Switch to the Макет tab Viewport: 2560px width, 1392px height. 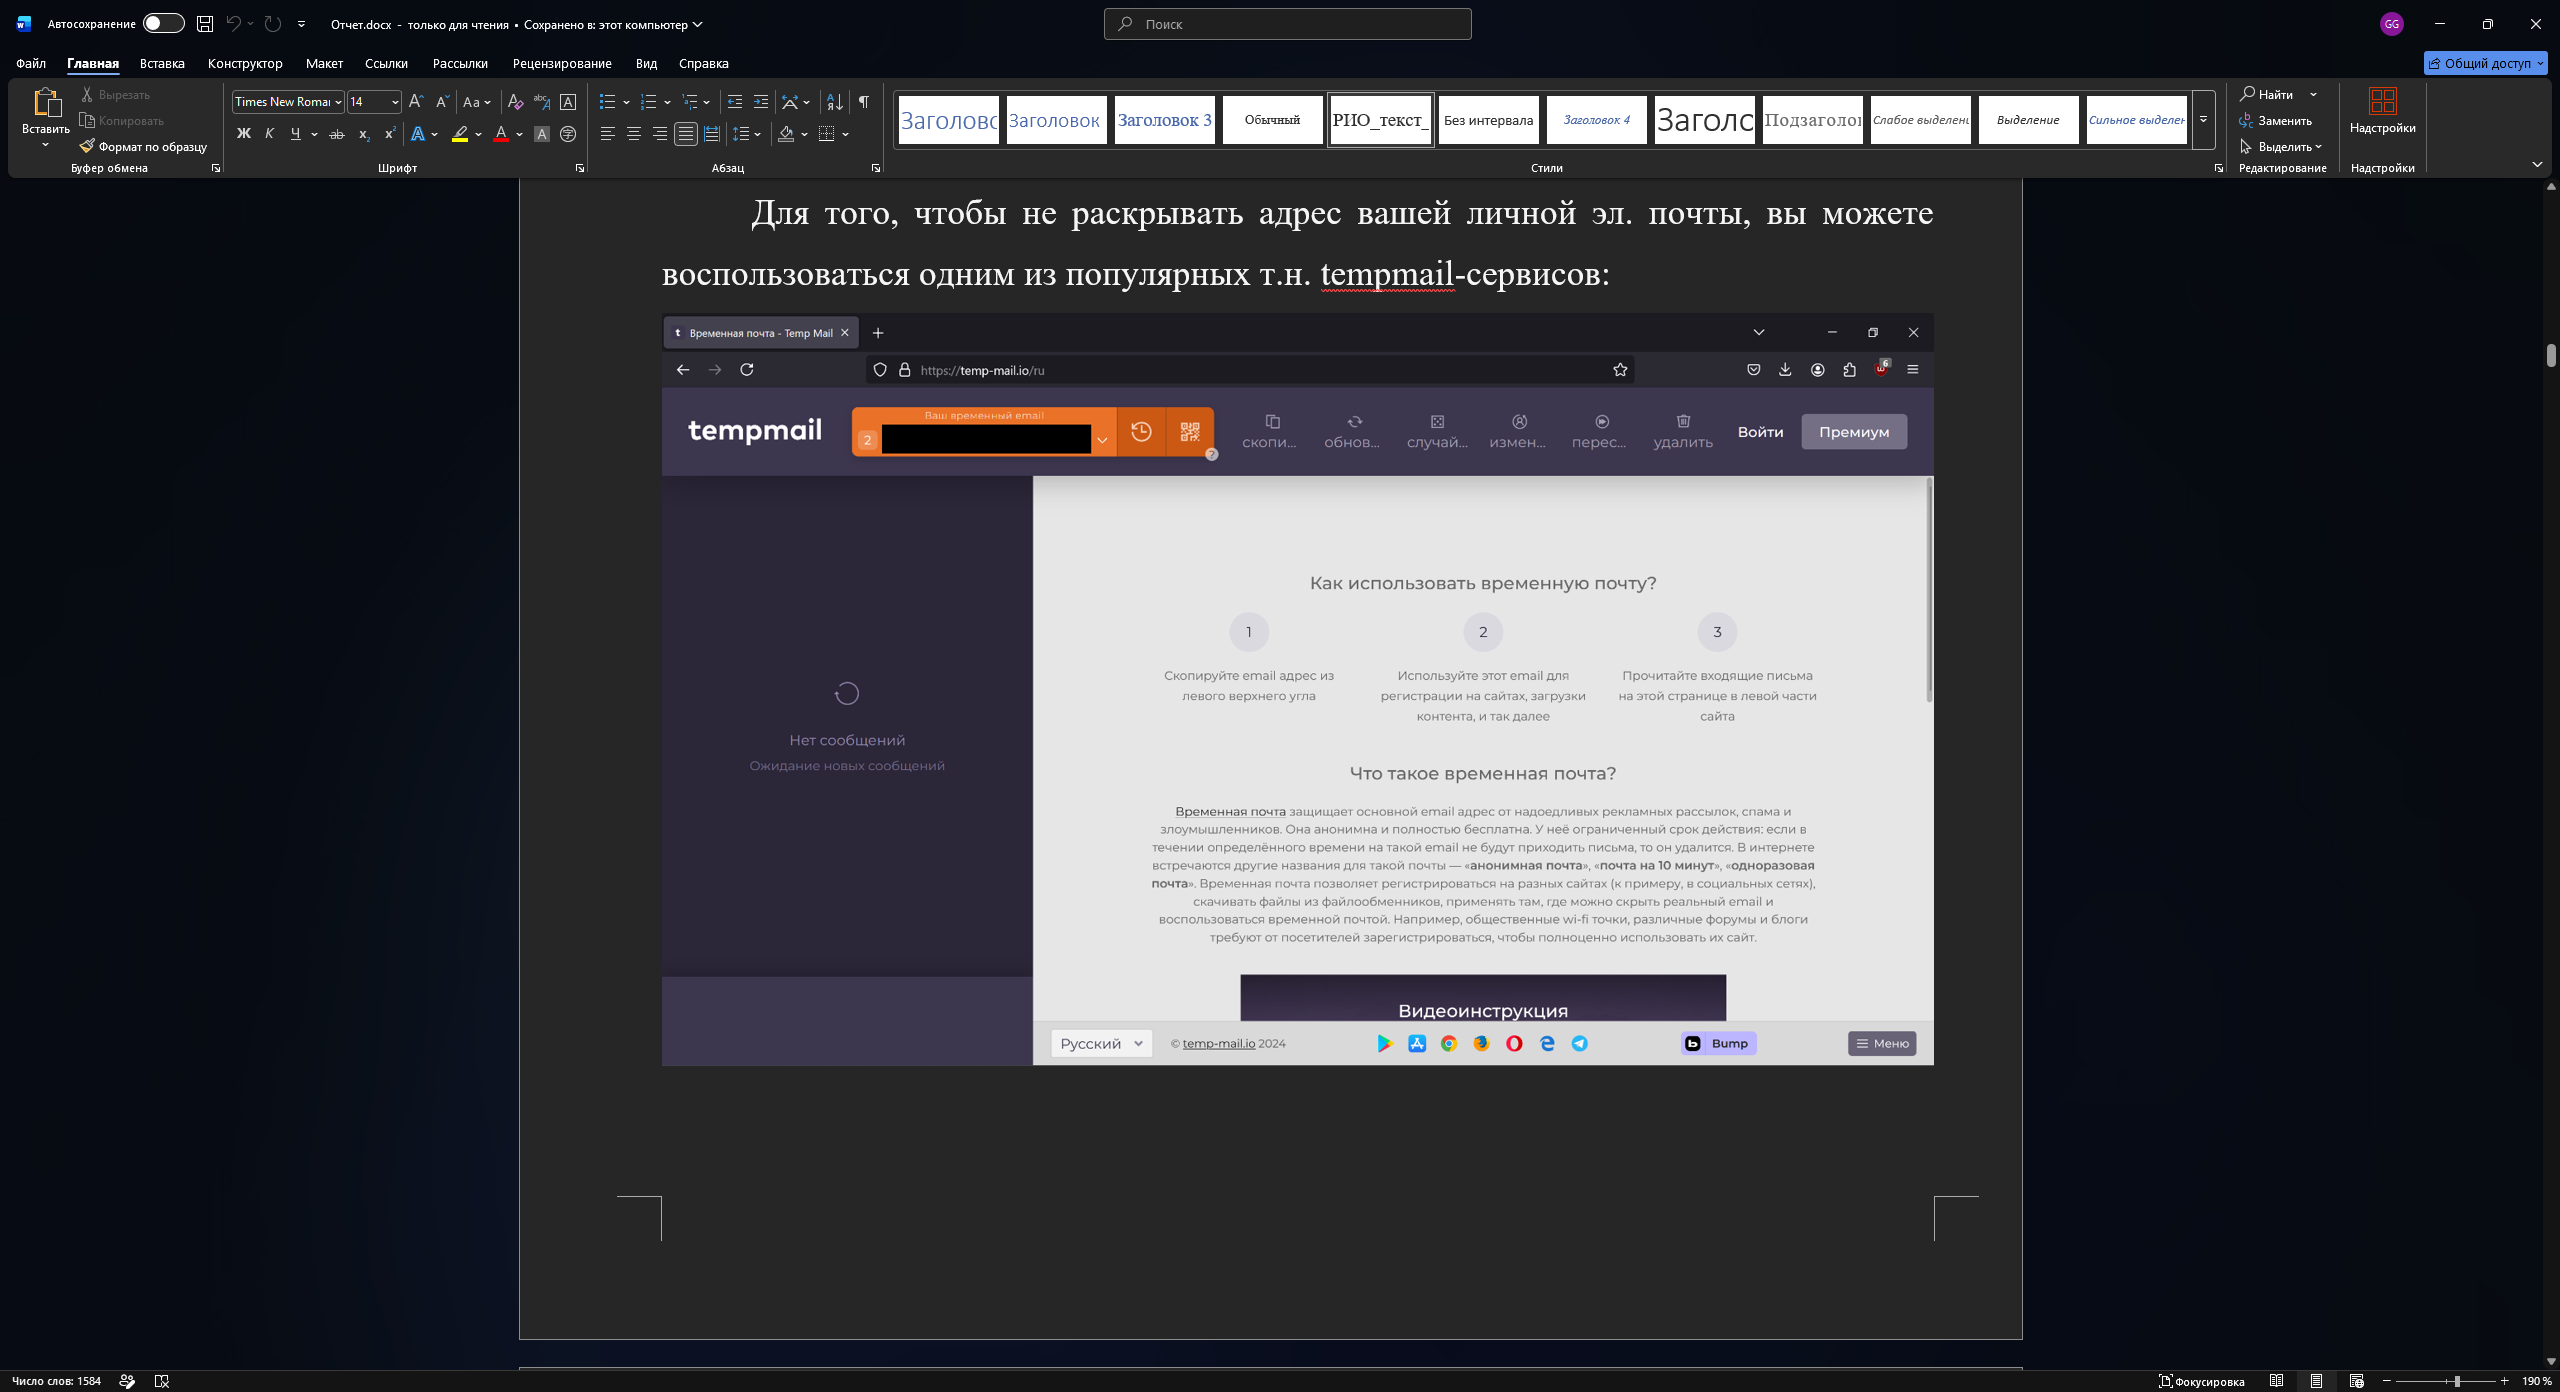[x=324, y=63]
